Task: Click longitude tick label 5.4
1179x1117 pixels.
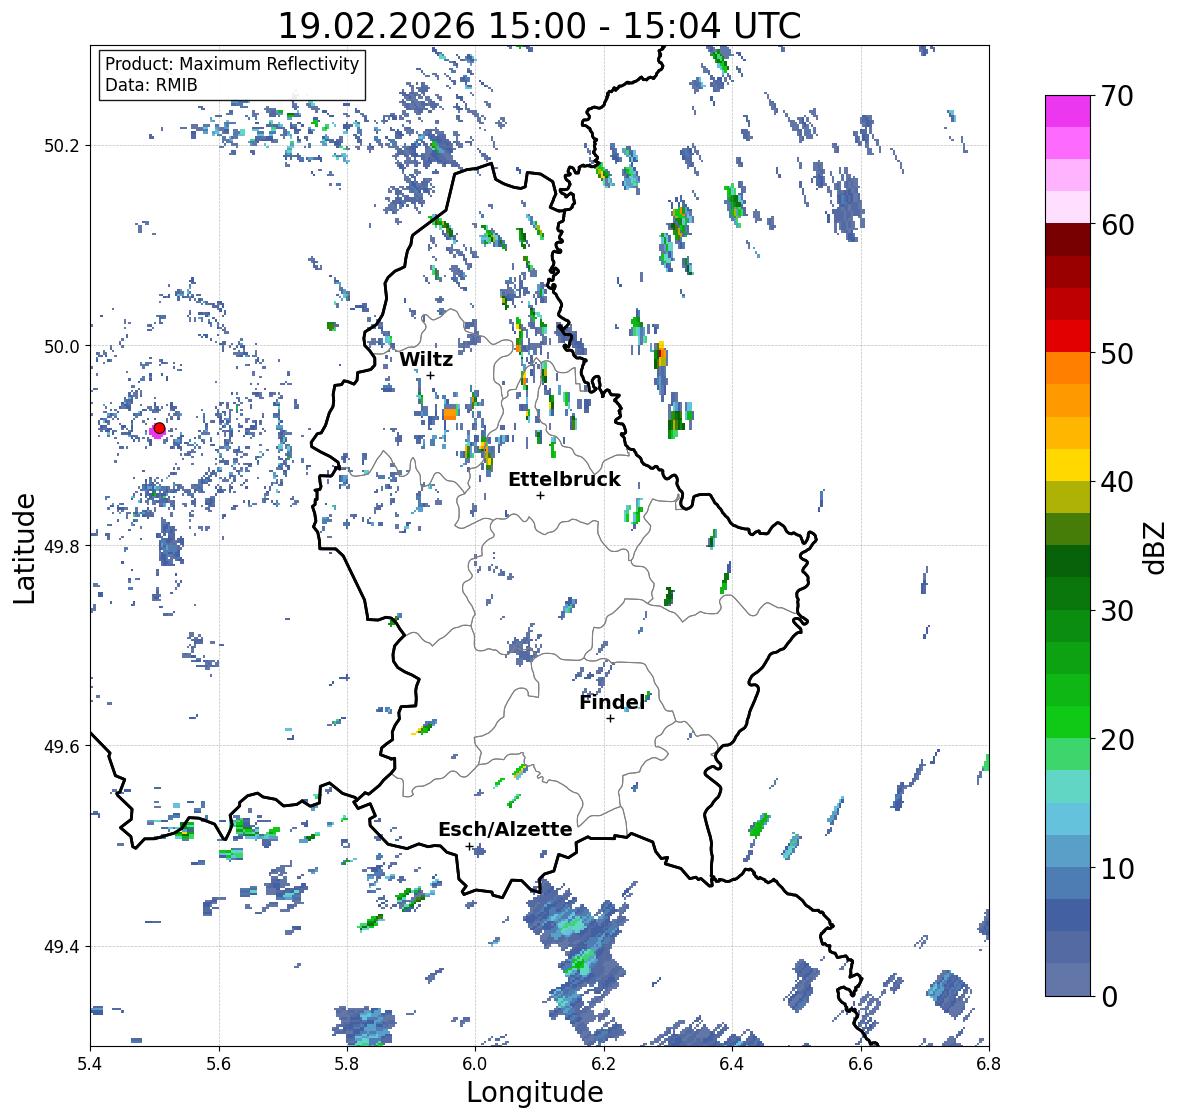Action: [x=90, y=1064]
